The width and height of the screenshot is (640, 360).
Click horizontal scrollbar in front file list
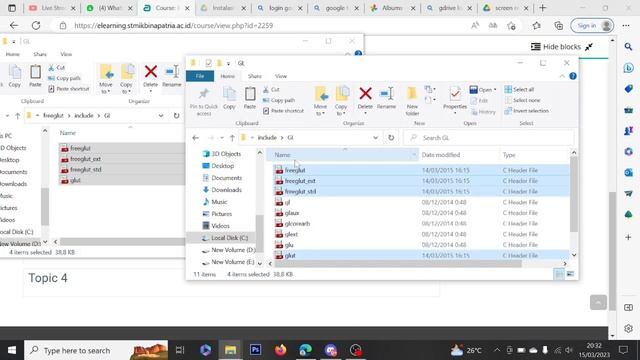(398, 264)
